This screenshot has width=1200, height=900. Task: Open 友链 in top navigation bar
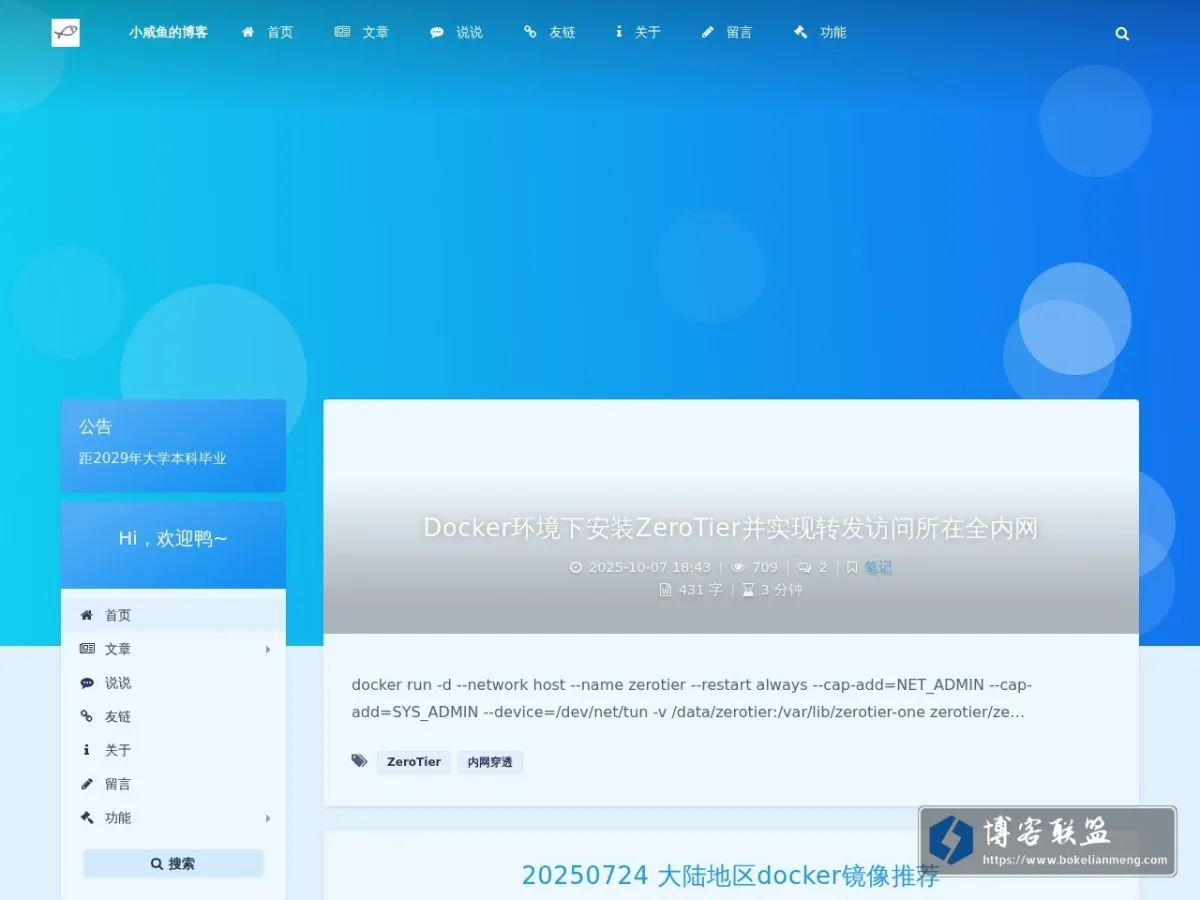[562, 32]
